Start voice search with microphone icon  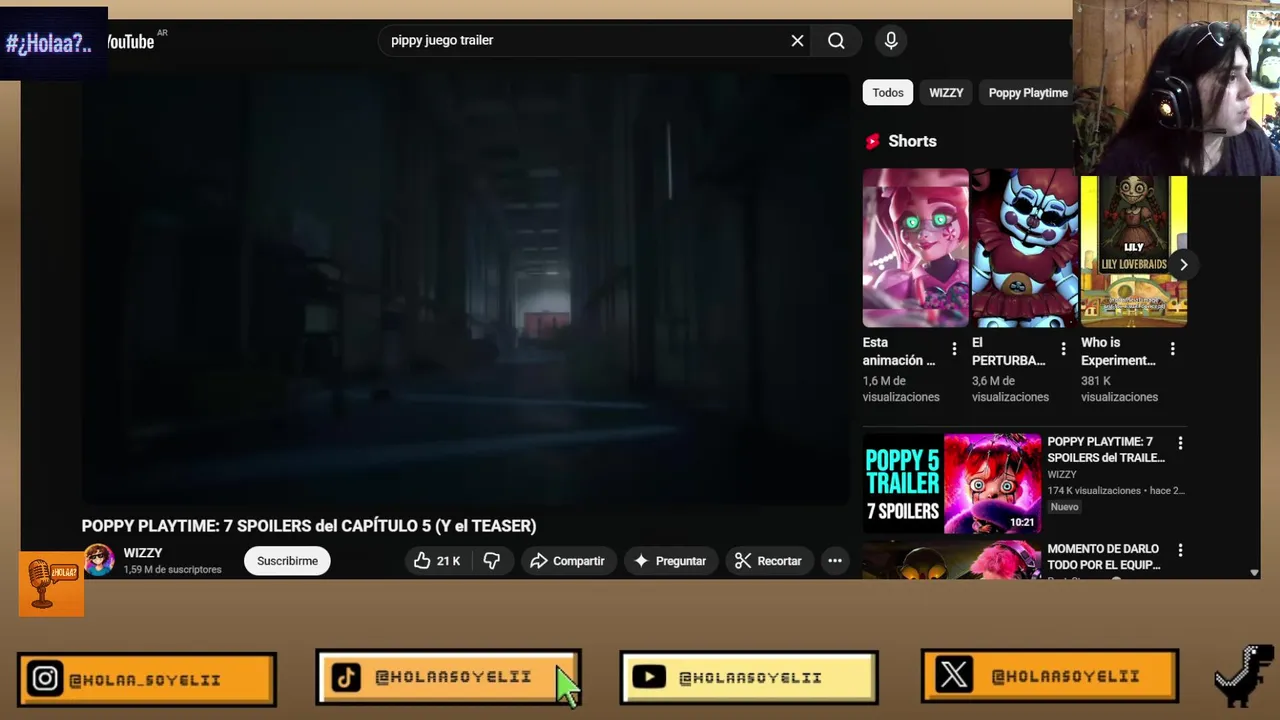click(891, 41)
